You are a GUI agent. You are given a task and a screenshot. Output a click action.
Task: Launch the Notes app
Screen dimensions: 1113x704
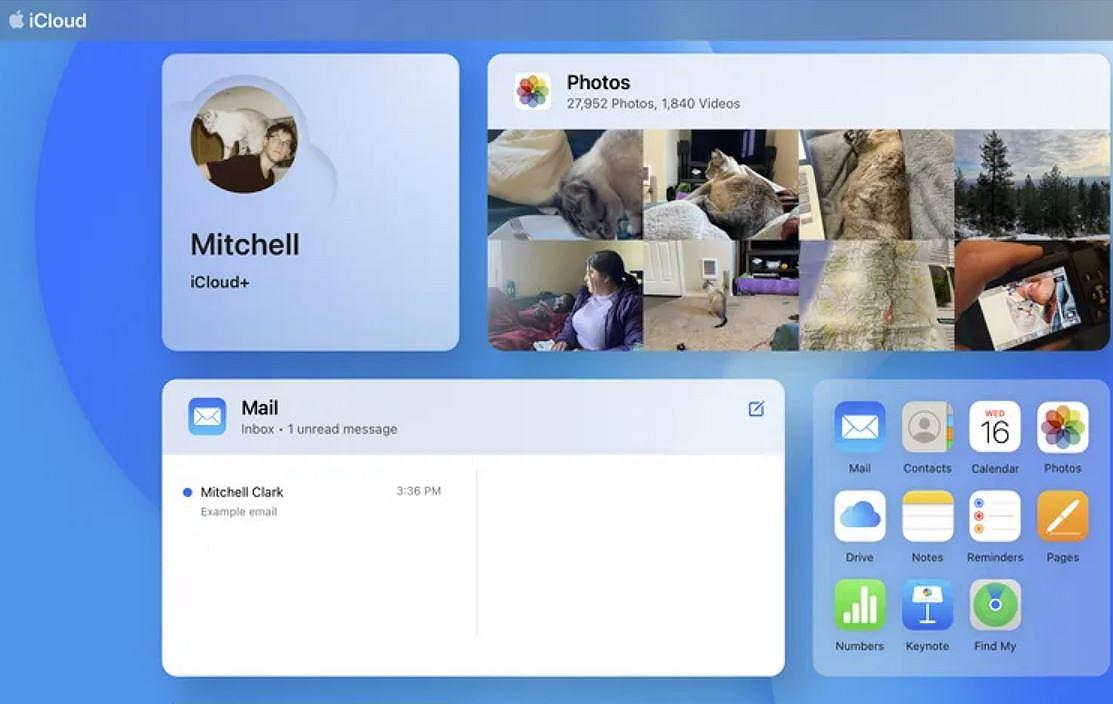pyautogui.click(x=926, y=518)
